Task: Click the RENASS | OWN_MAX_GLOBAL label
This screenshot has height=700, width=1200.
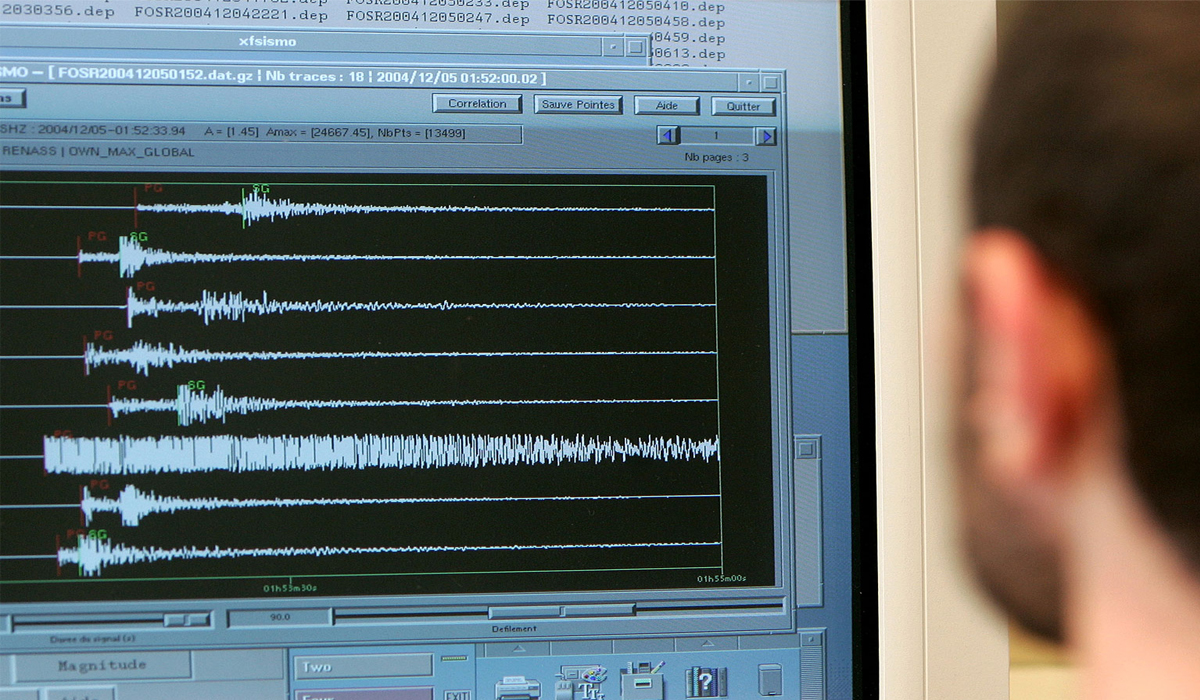Action: (x=98, y=152)
